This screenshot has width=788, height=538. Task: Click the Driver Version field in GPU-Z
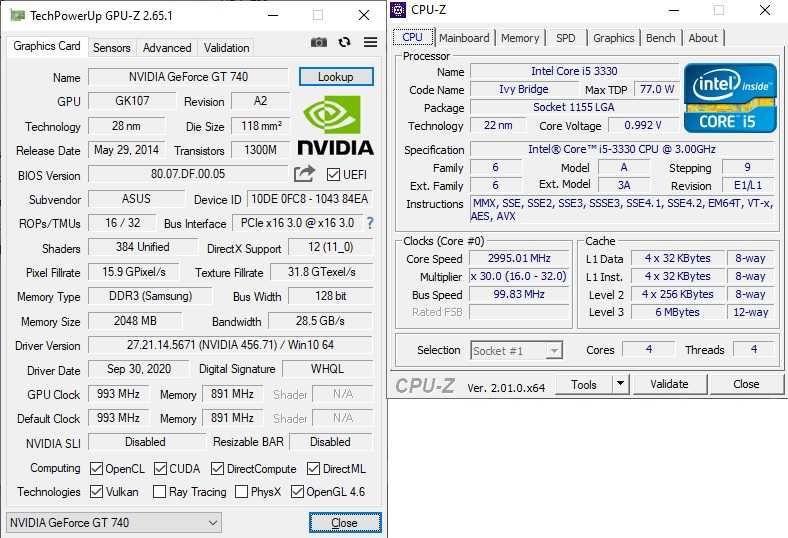230,345
